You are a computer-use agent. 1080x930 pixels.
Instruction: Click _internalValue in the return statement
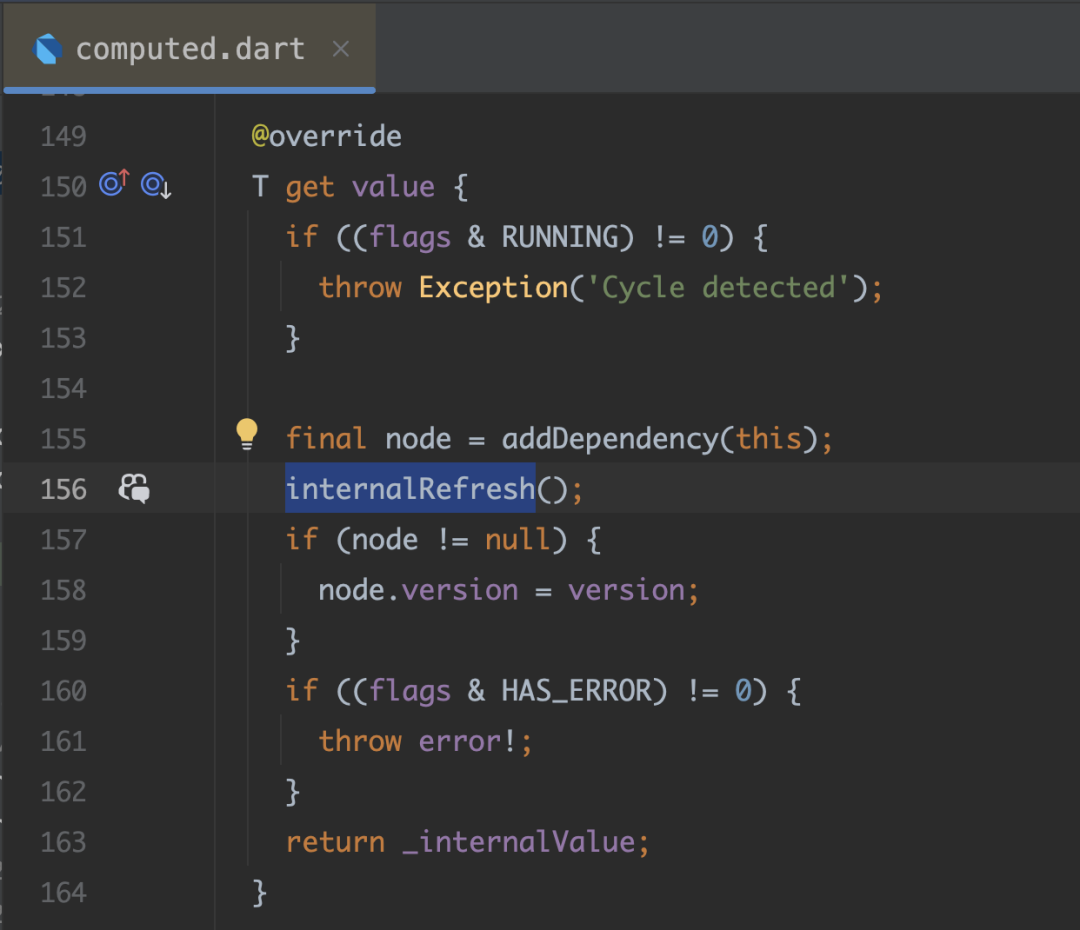point(518,842)
